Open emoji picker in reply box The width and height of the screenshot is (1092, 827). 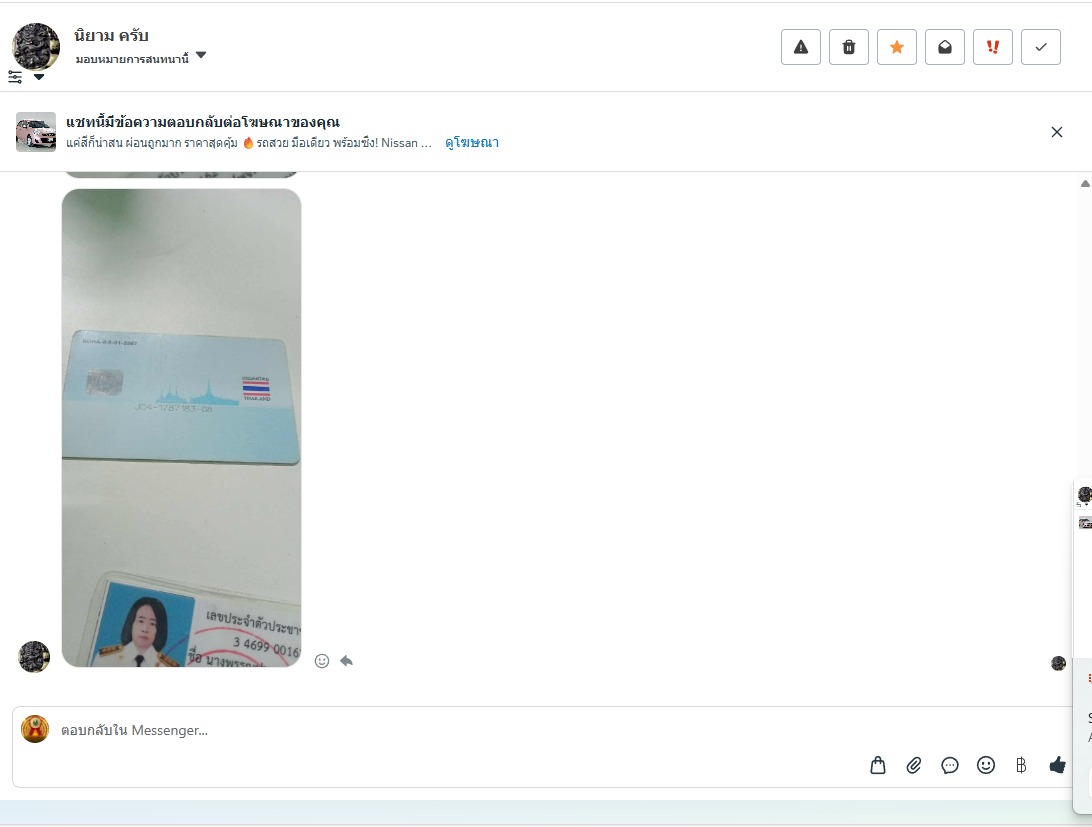click(x=985, y=765)
